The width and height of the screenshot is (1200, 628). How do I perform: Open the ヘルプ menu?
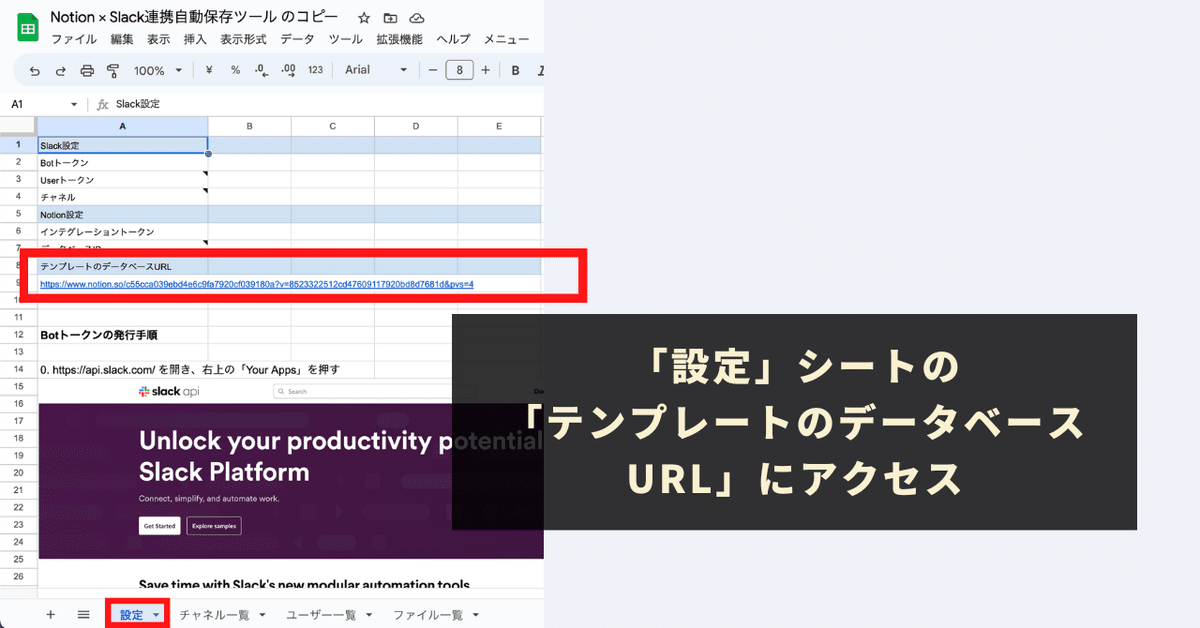453,39
